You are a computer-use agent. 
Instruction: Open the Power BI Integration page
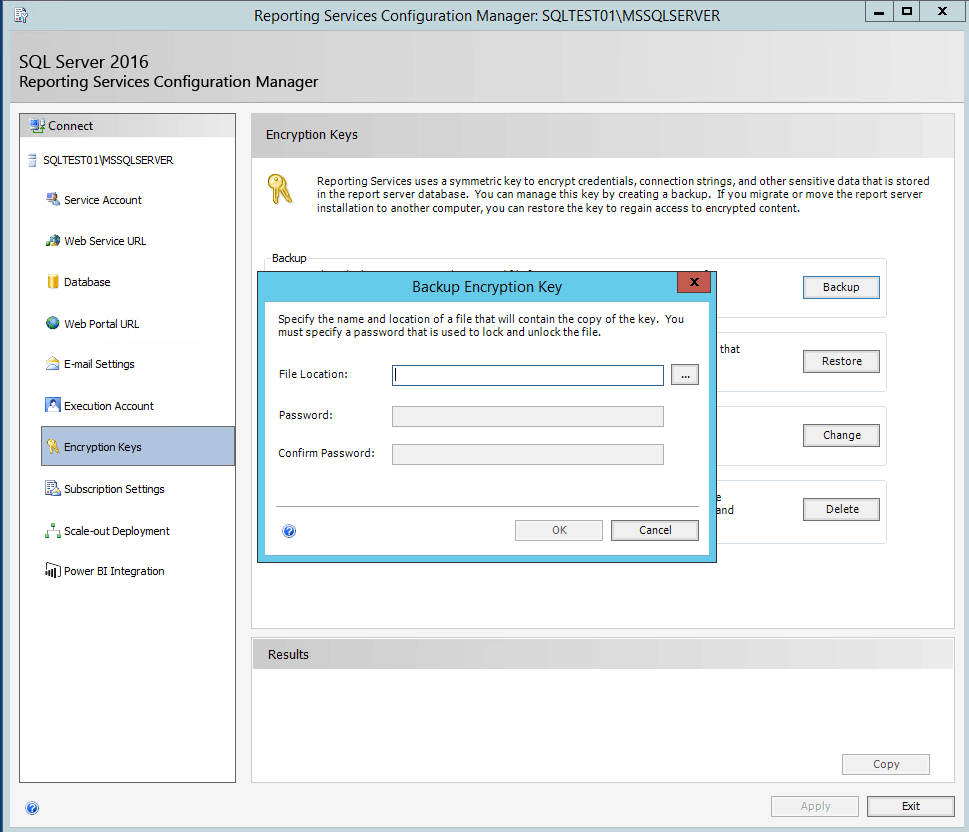(x=114, y=571)
